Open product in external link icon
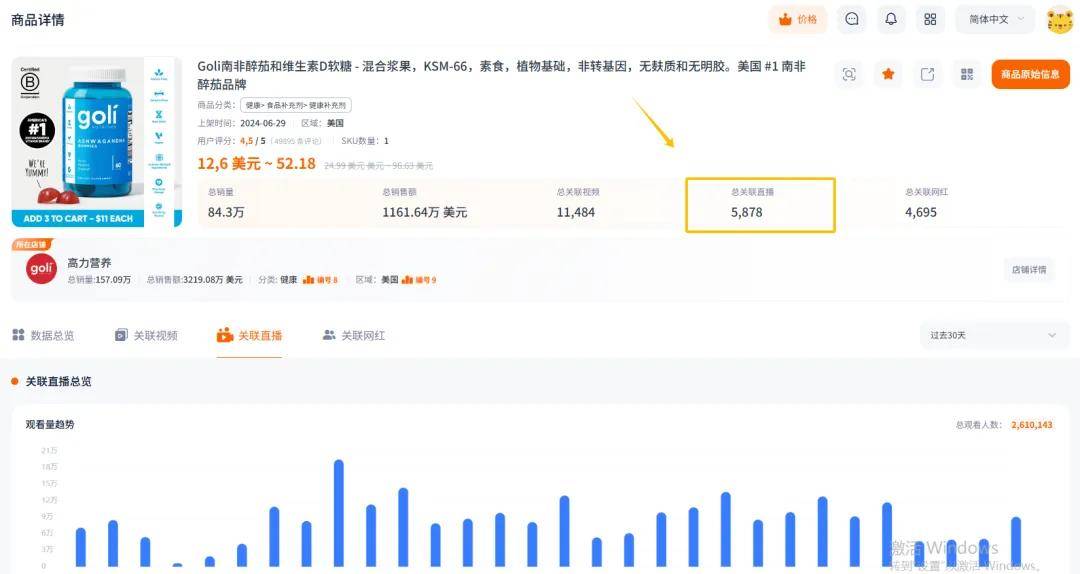Image resolution: width=1080 pixels, height=574 pixels. click(928, 74)
